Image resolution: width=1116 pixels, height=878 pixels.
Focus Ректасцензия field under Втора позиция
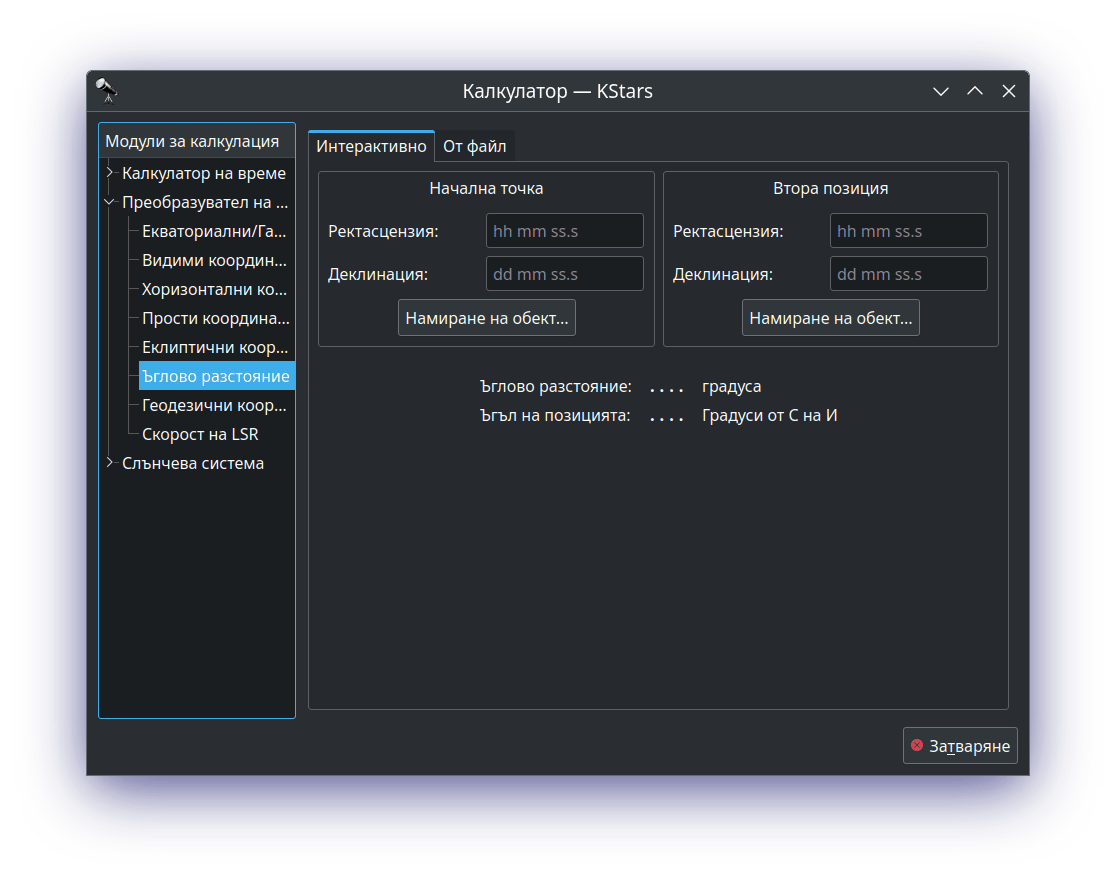(x=908, y=231)
